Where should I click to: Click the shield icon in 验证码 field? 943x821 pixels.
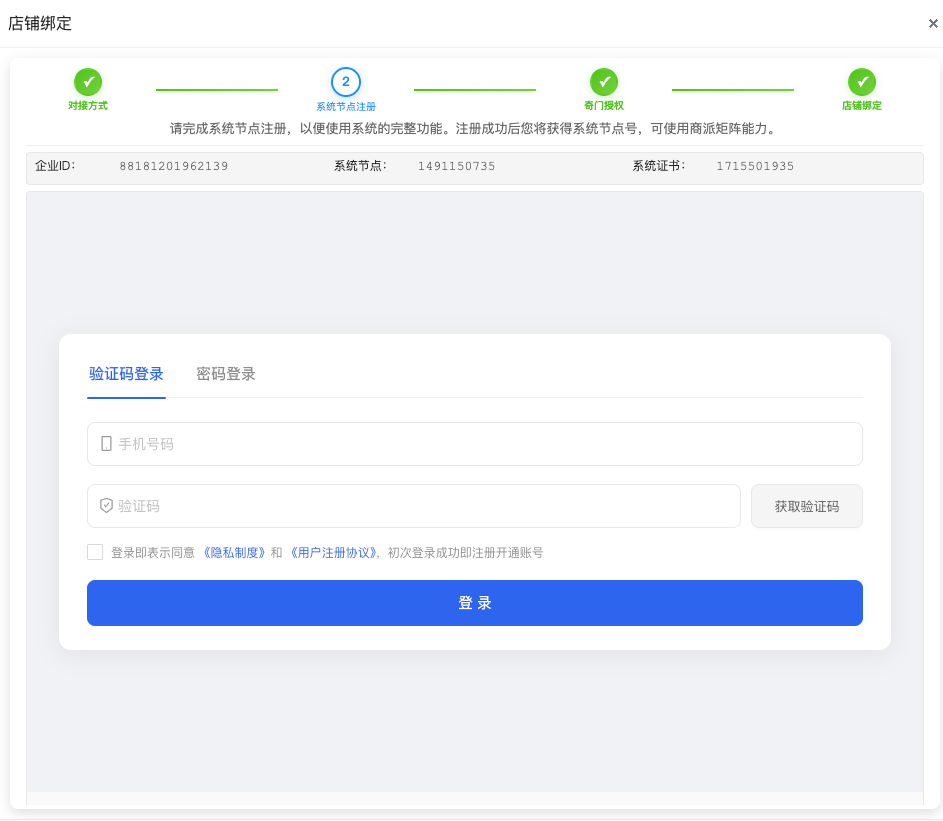[106, 506]
